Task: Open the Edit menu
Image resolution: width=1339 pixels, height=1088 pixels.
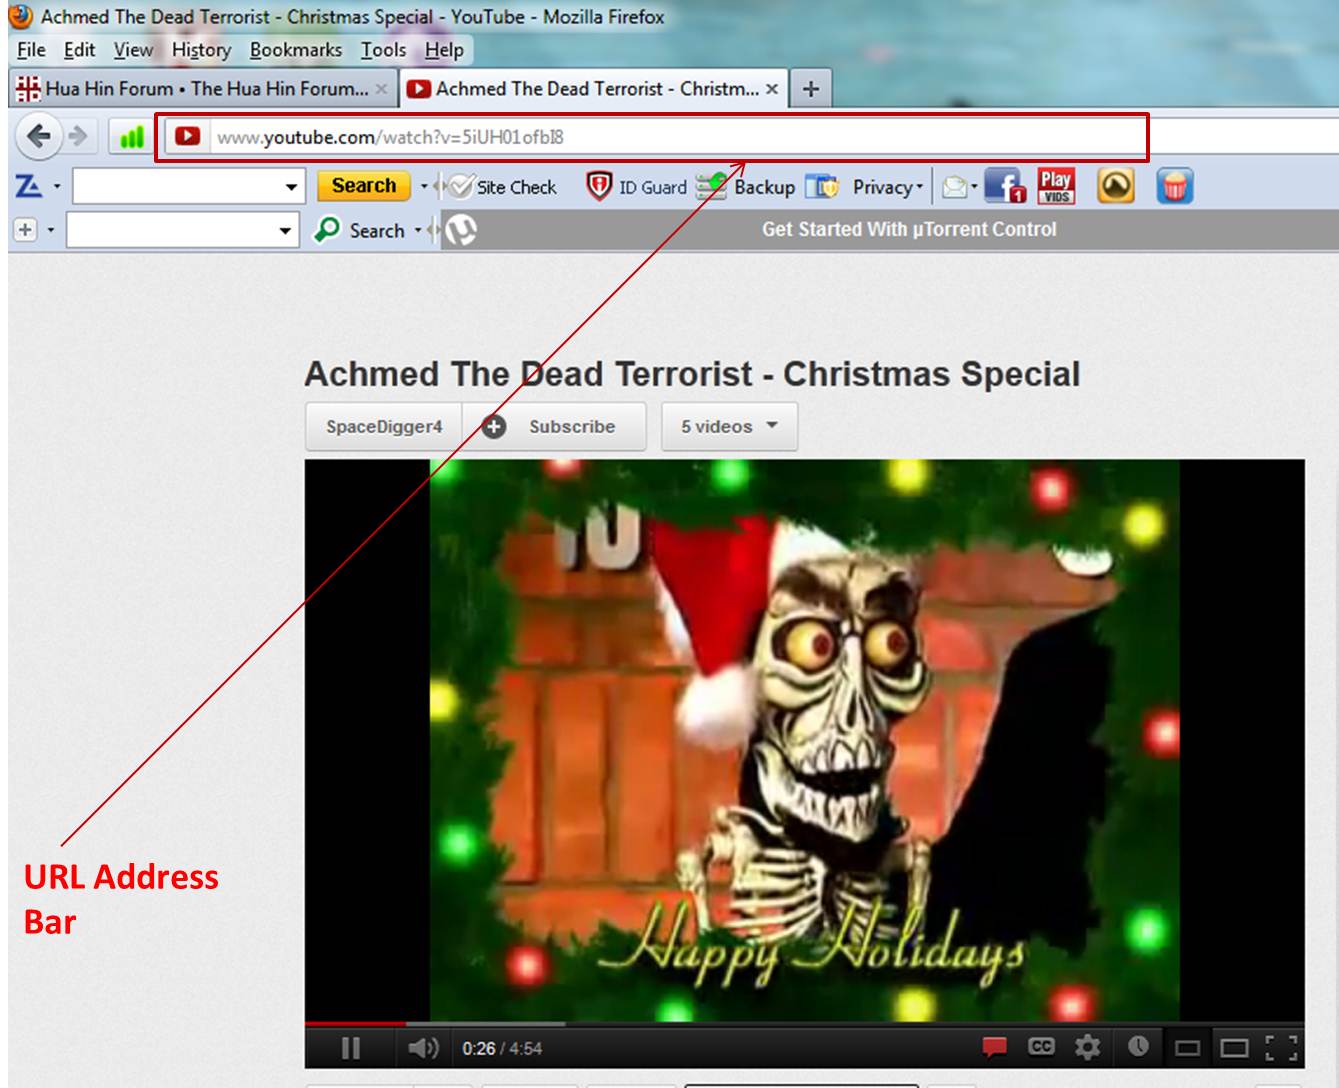Action: tap(79, 50)
